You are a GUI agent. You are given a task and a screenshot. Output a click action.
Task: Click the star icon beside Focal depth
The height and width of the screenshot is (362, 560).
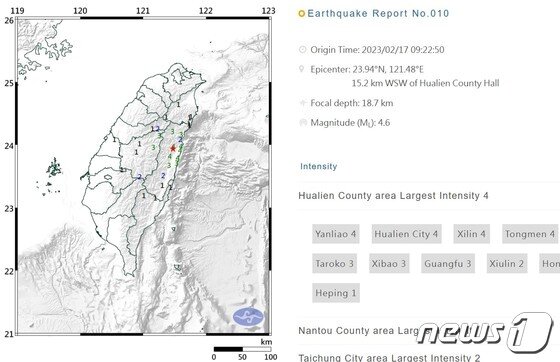302,103
